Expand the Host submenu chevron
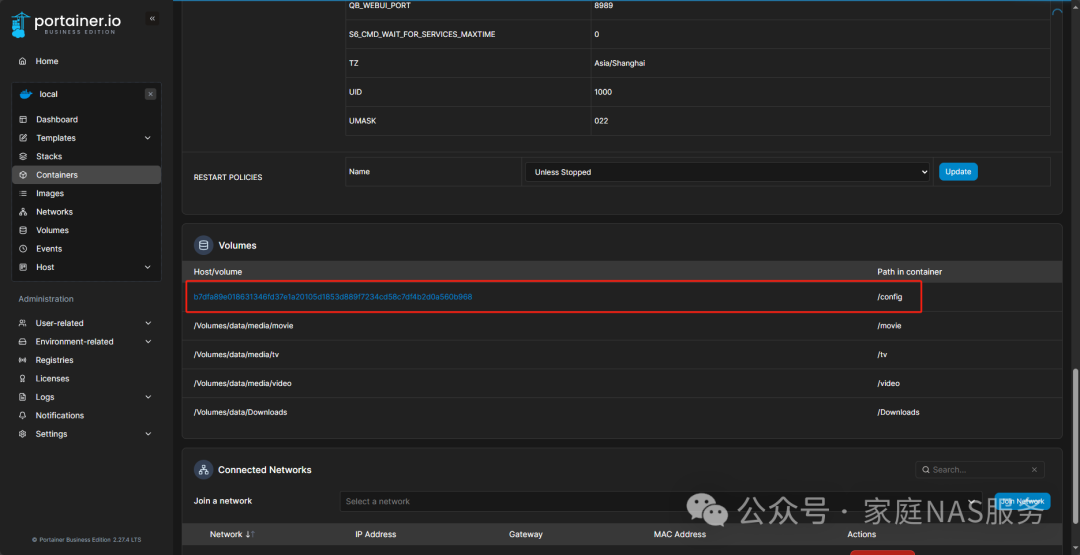 click(x=147, y=267)
